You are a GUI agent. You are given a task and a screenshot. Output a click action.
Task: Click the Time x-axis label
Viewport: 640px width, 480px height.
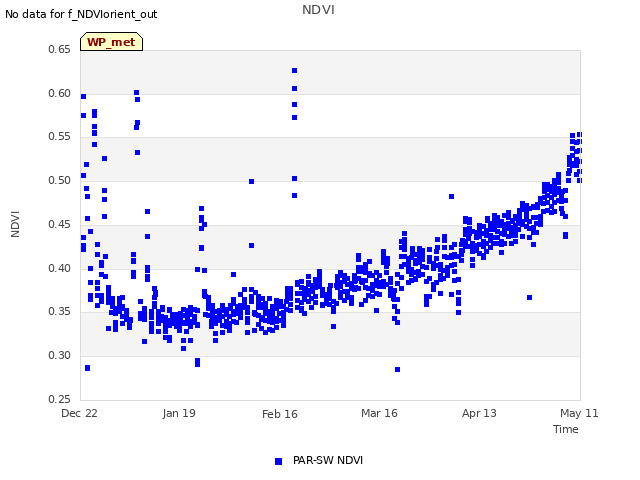(x=565, y=429)
